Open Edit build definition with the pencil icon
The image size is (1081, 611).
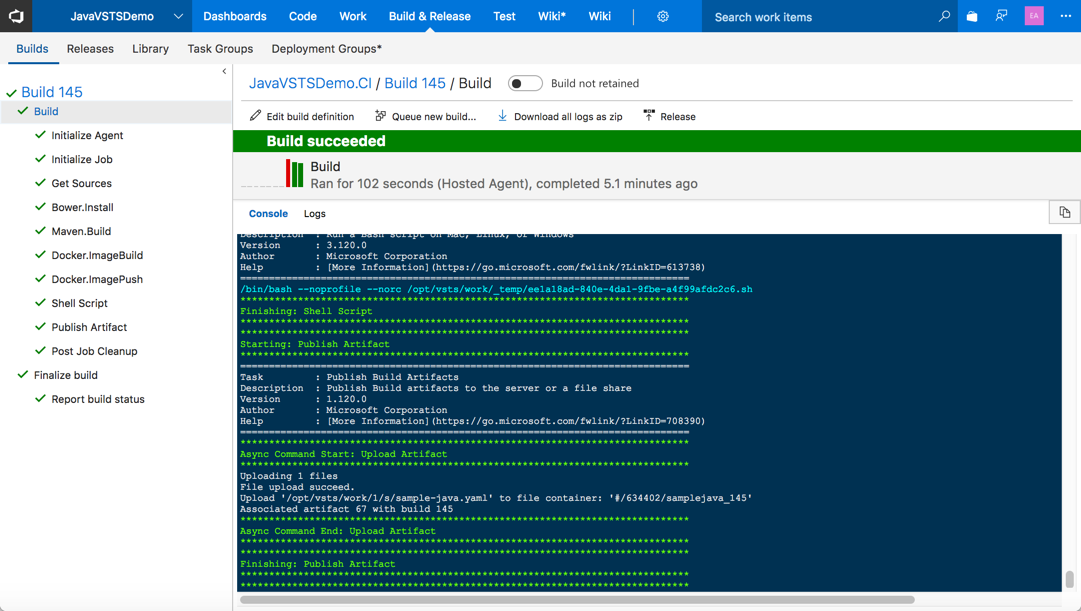[x=301, y=116]
